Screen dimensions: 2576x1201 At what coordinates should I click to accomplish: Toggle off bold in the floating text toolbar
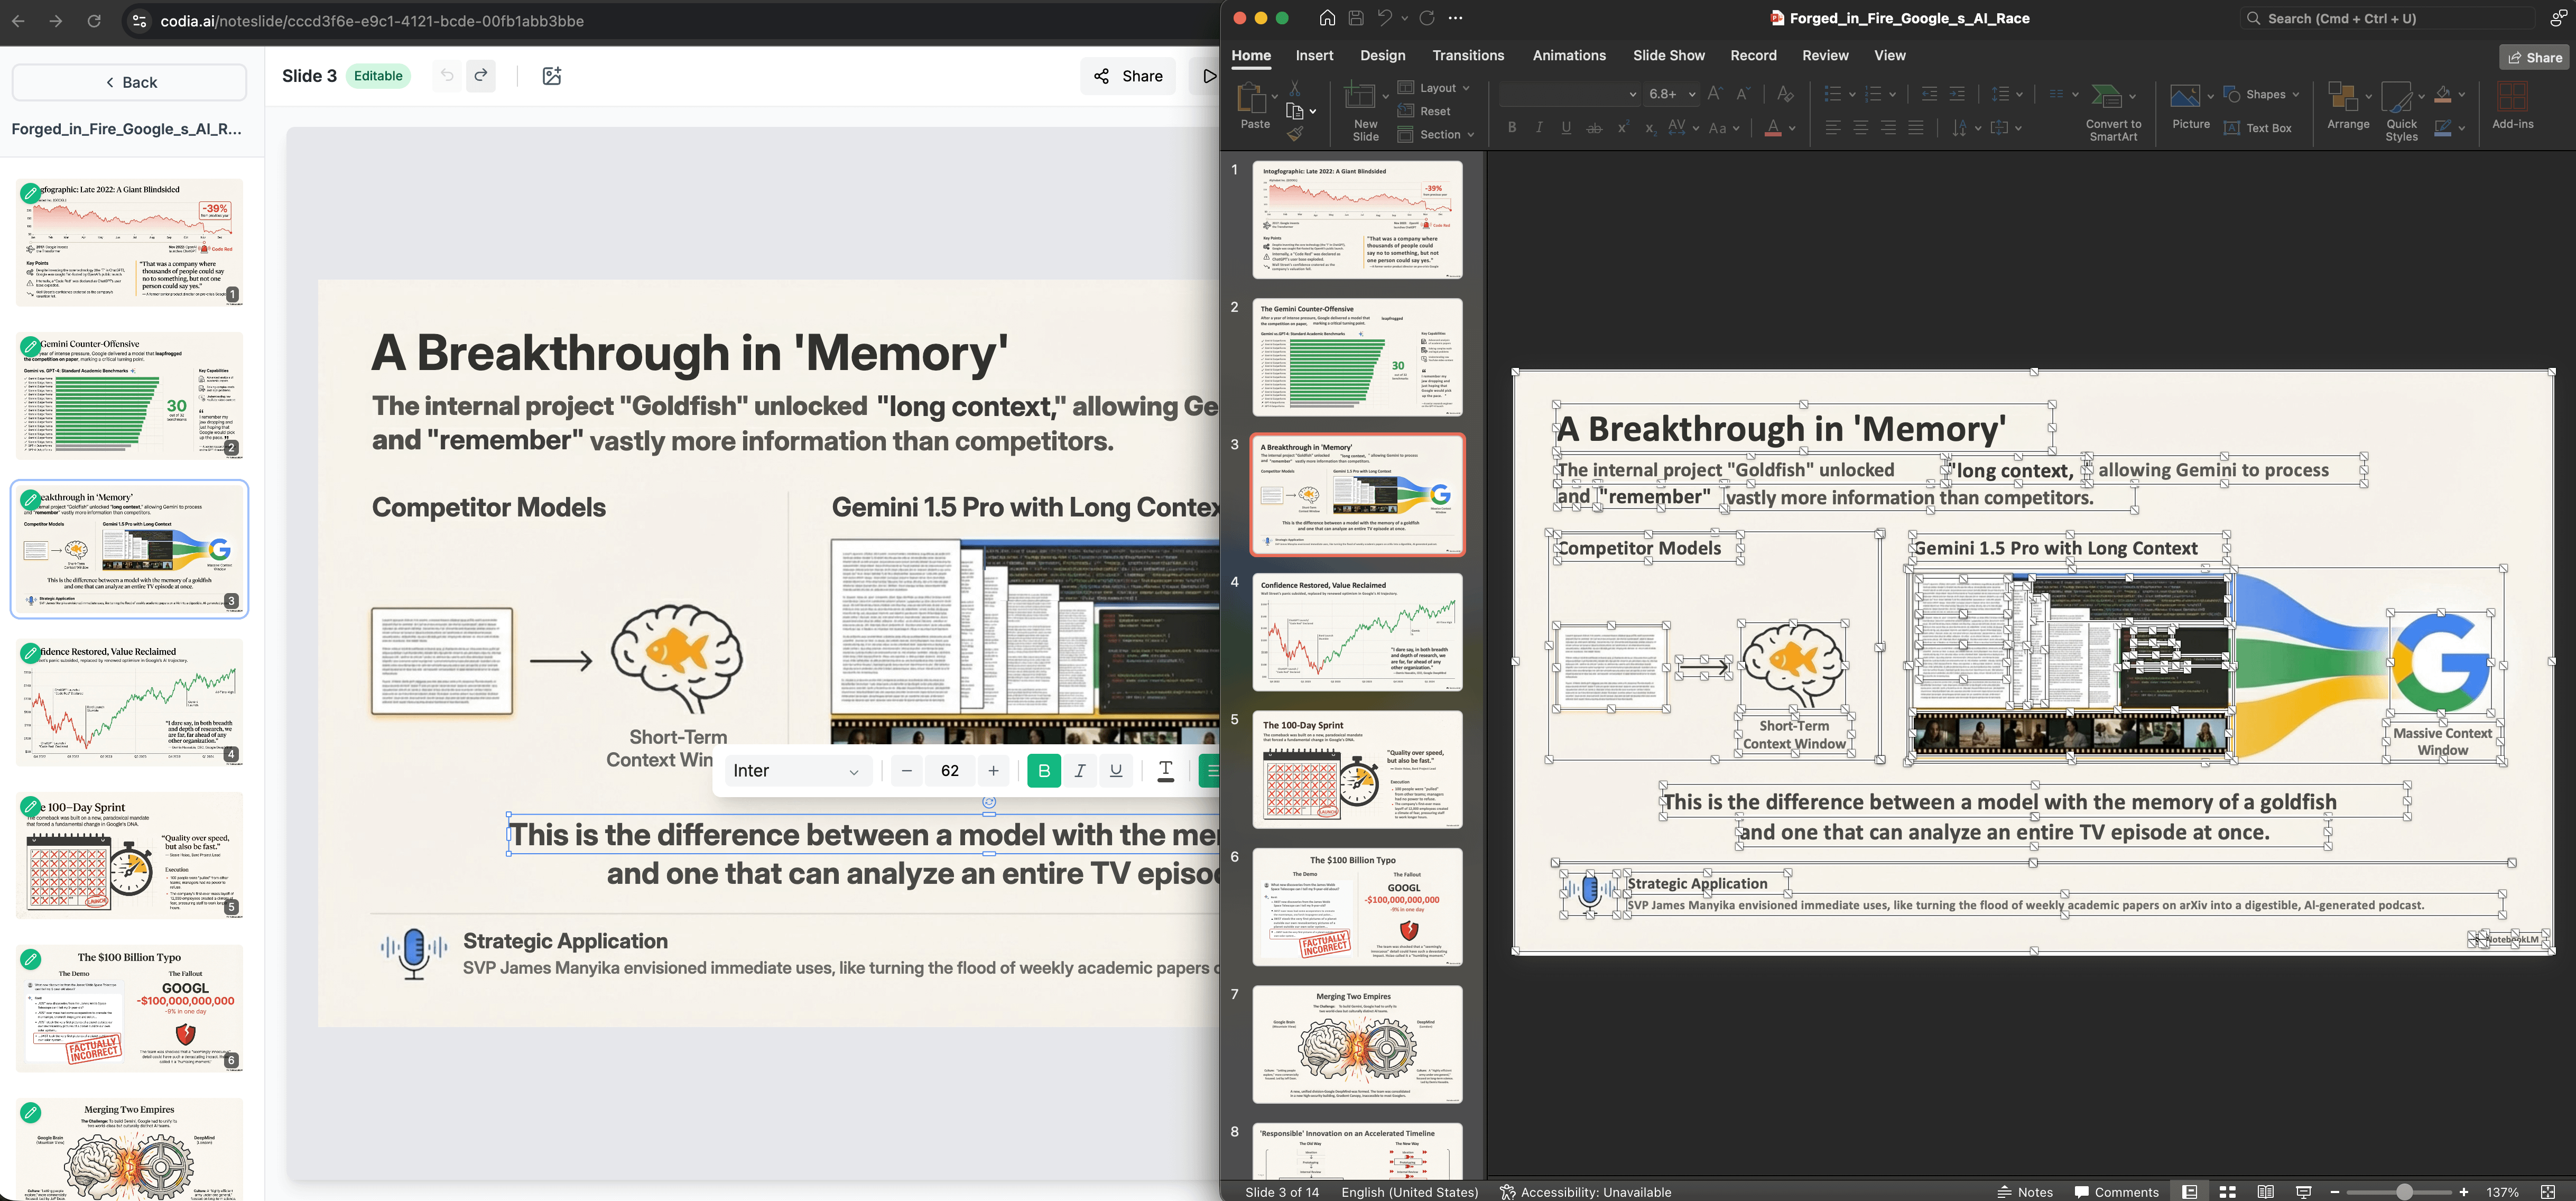1043,770
